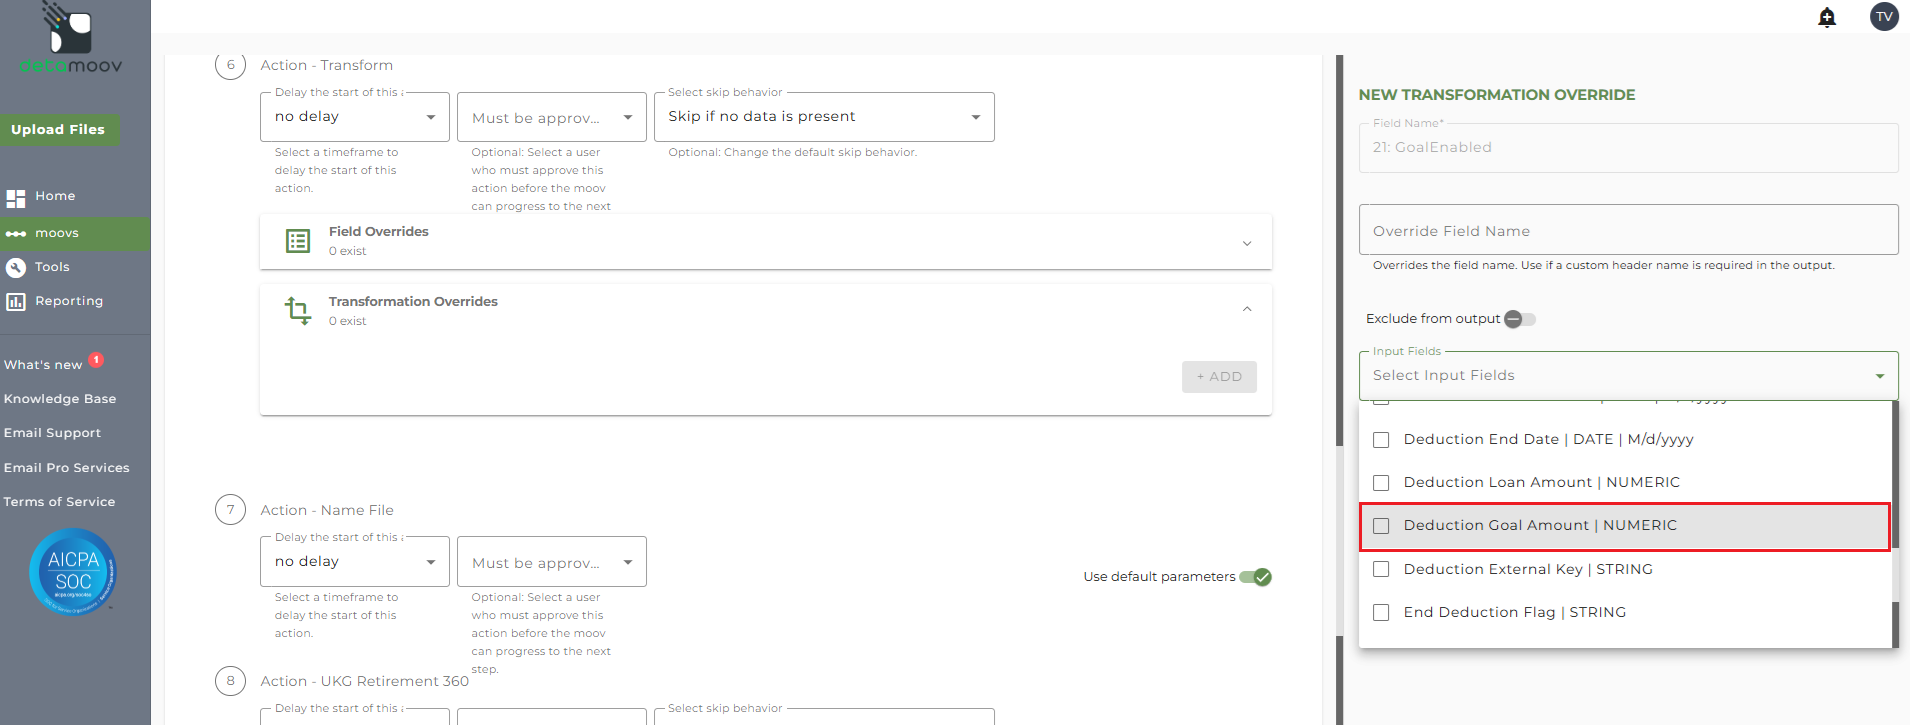The image size is (1910, 725).
Task: Expand the Field Overrides section
Action: click(x=1246, y=243)
